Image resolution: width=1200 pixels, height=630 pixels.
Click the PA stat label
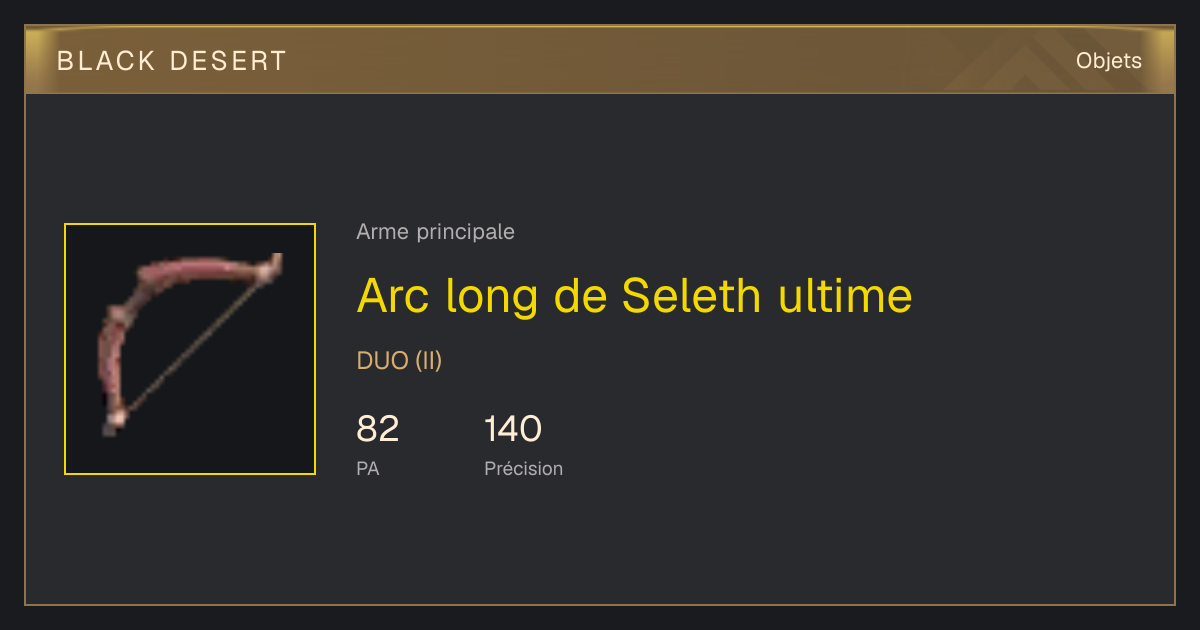367,468
